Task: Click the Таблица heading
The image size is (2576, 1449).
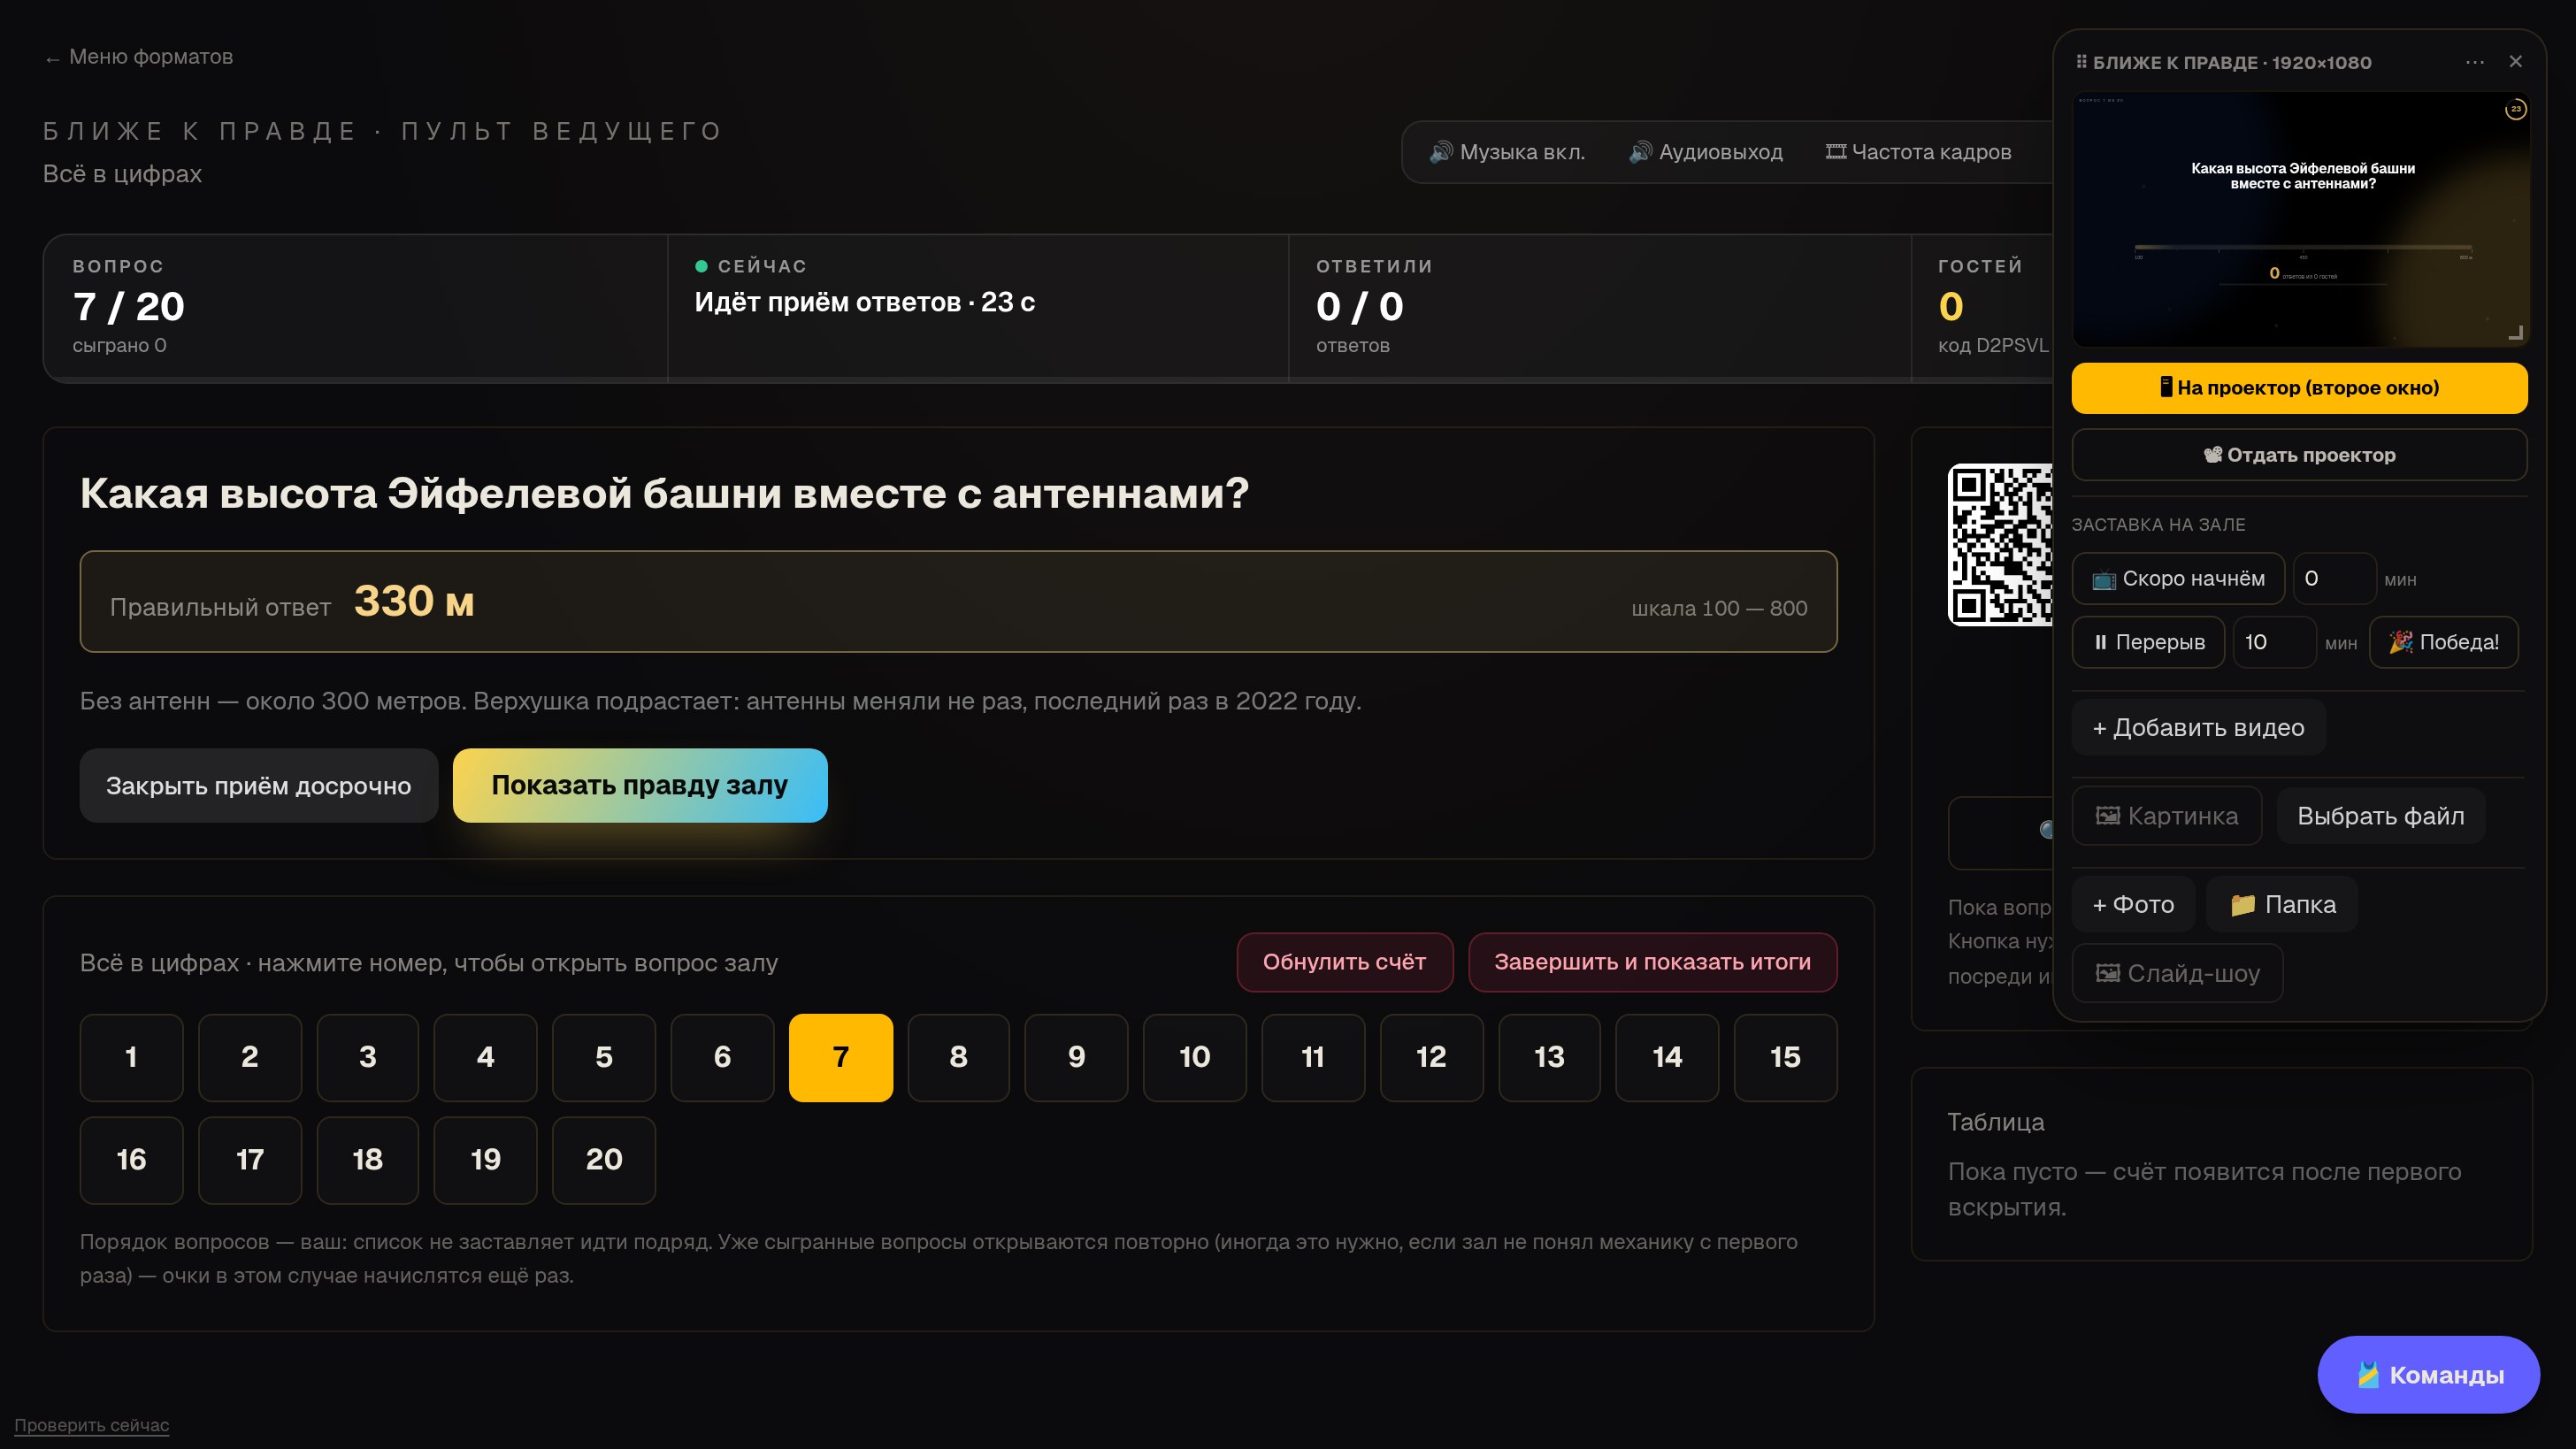Action: [1996, 1122]
